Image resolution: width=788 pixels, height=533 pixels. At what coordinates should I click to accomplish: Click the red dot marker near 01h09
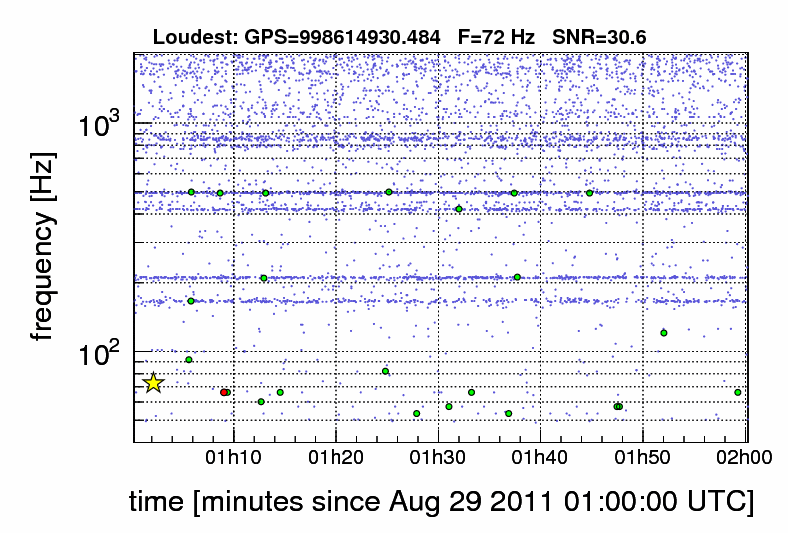[224, 392]
